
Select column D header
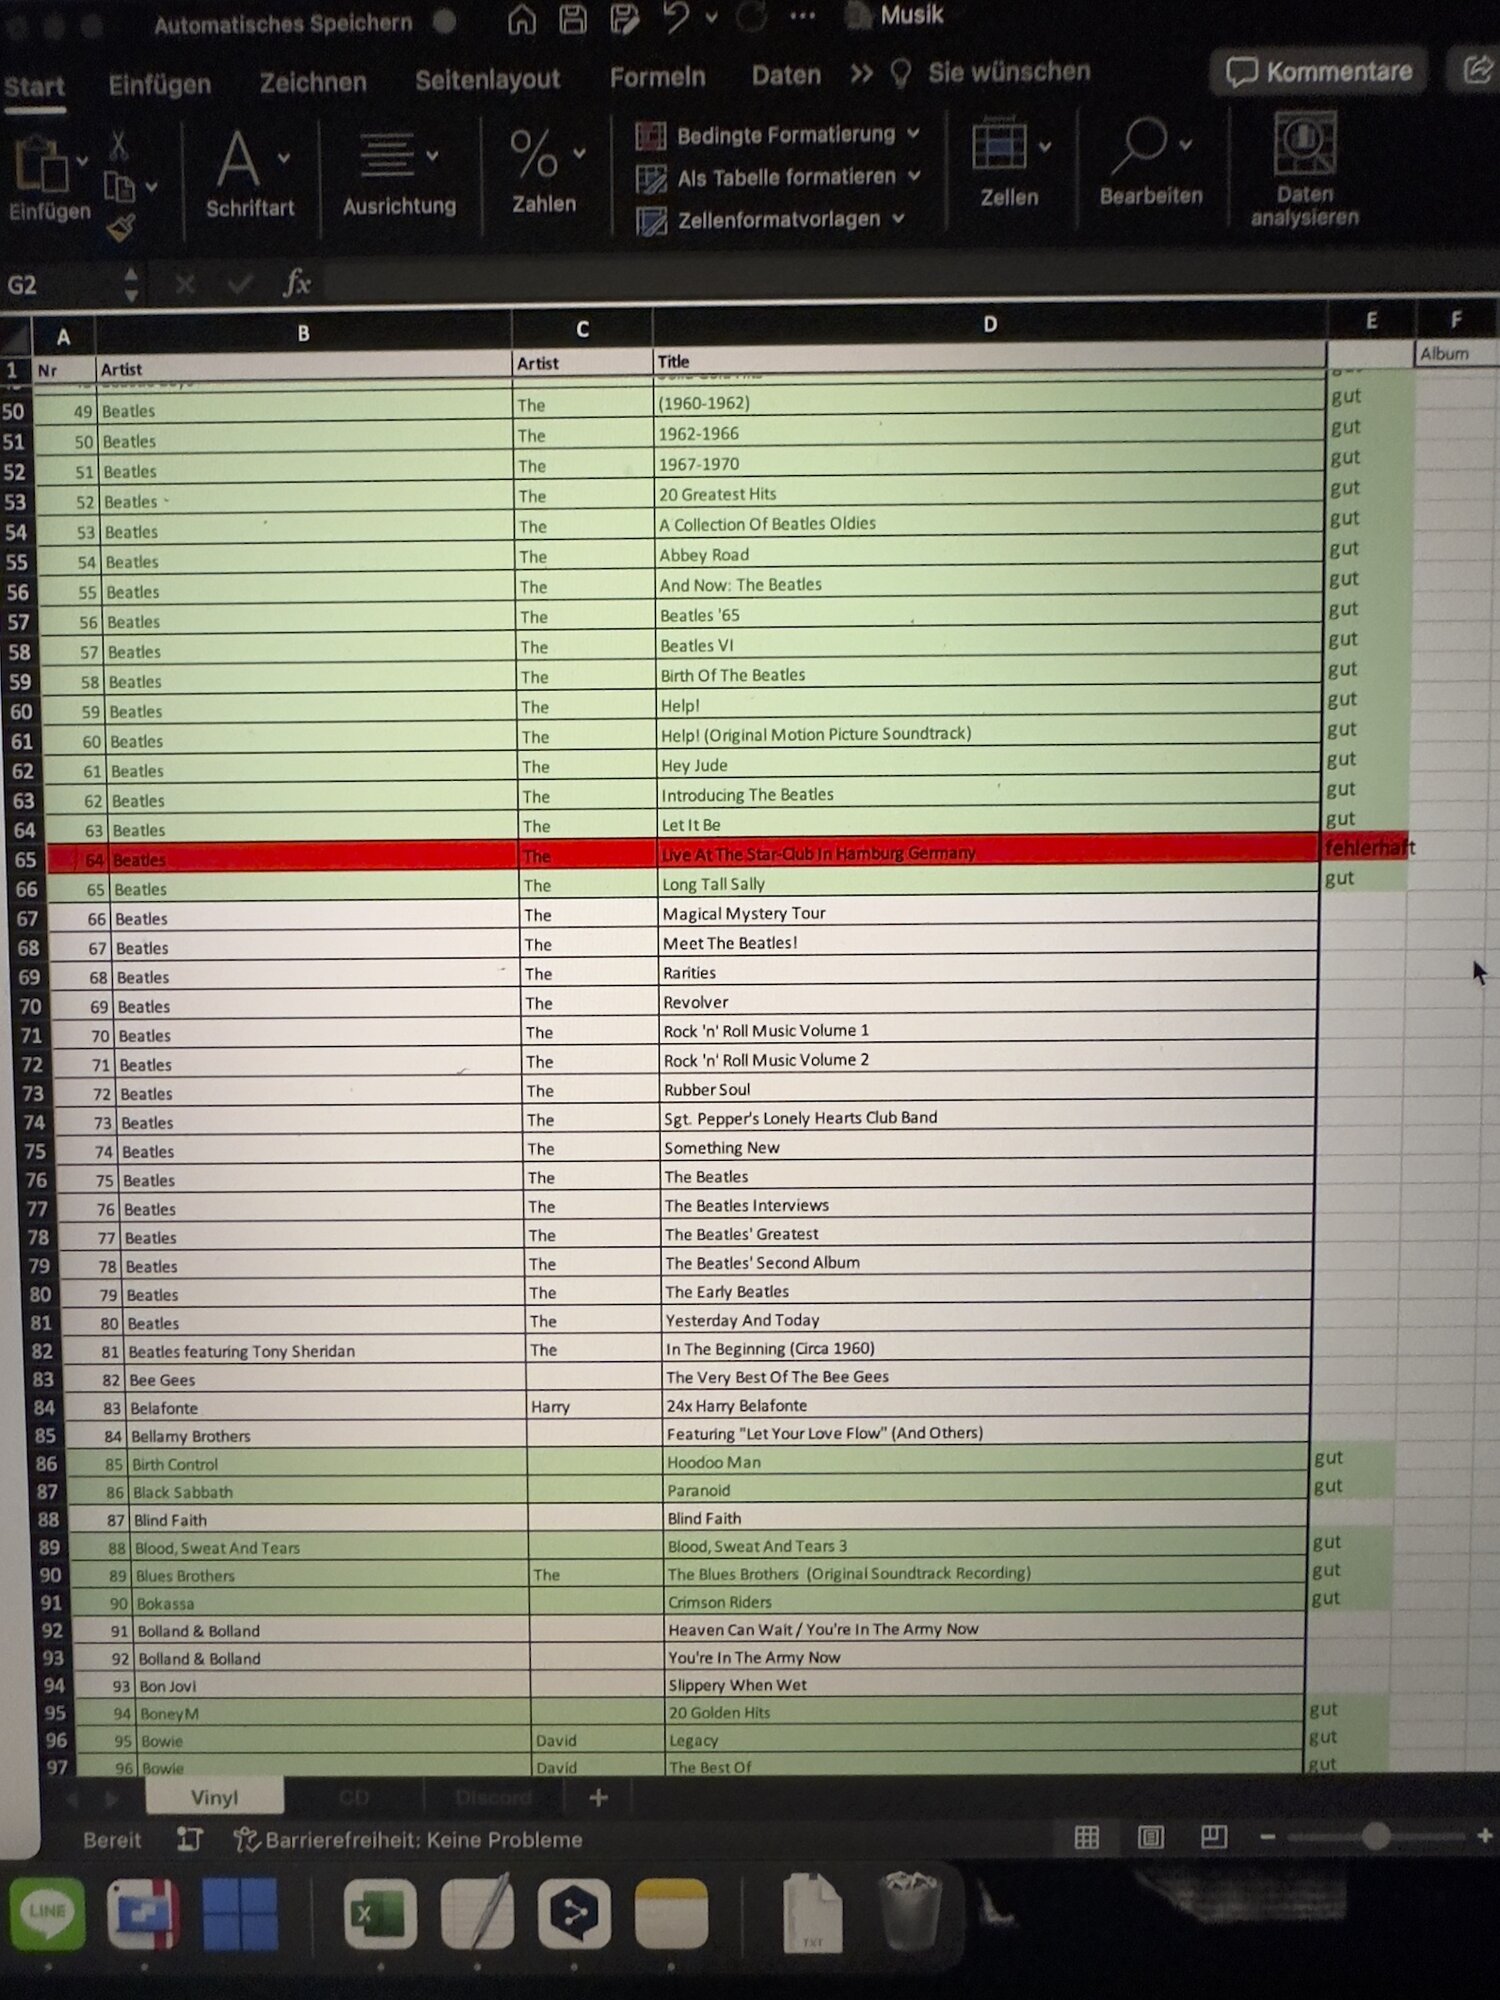[x=989, y=324]
